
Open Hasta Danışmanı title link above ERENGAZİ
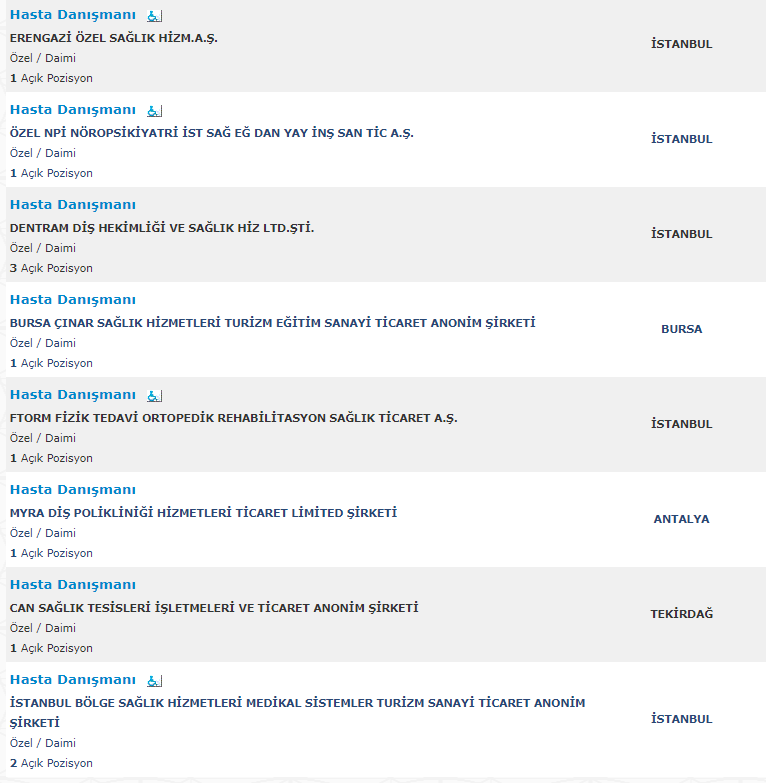72,15
